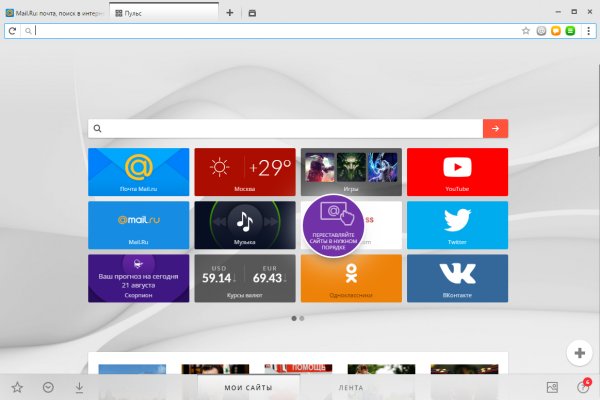Open downloads icon in bottom bar

(79, 387)
